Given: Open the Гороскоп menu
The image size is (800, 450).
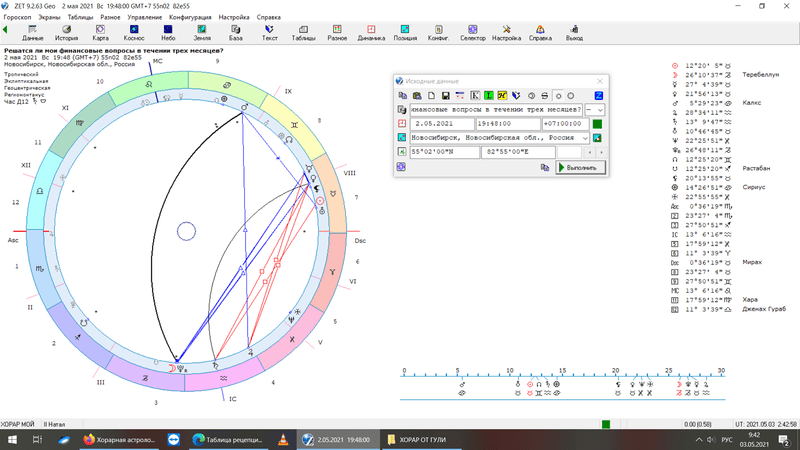Looking at the screenshot, I should [x=19, y=18].
